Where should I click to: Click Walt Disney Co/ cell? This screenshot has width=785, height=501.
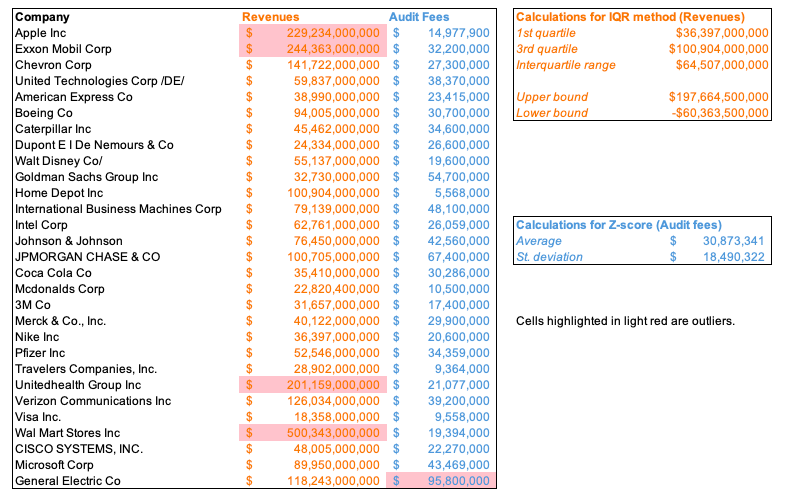(59, 161)
